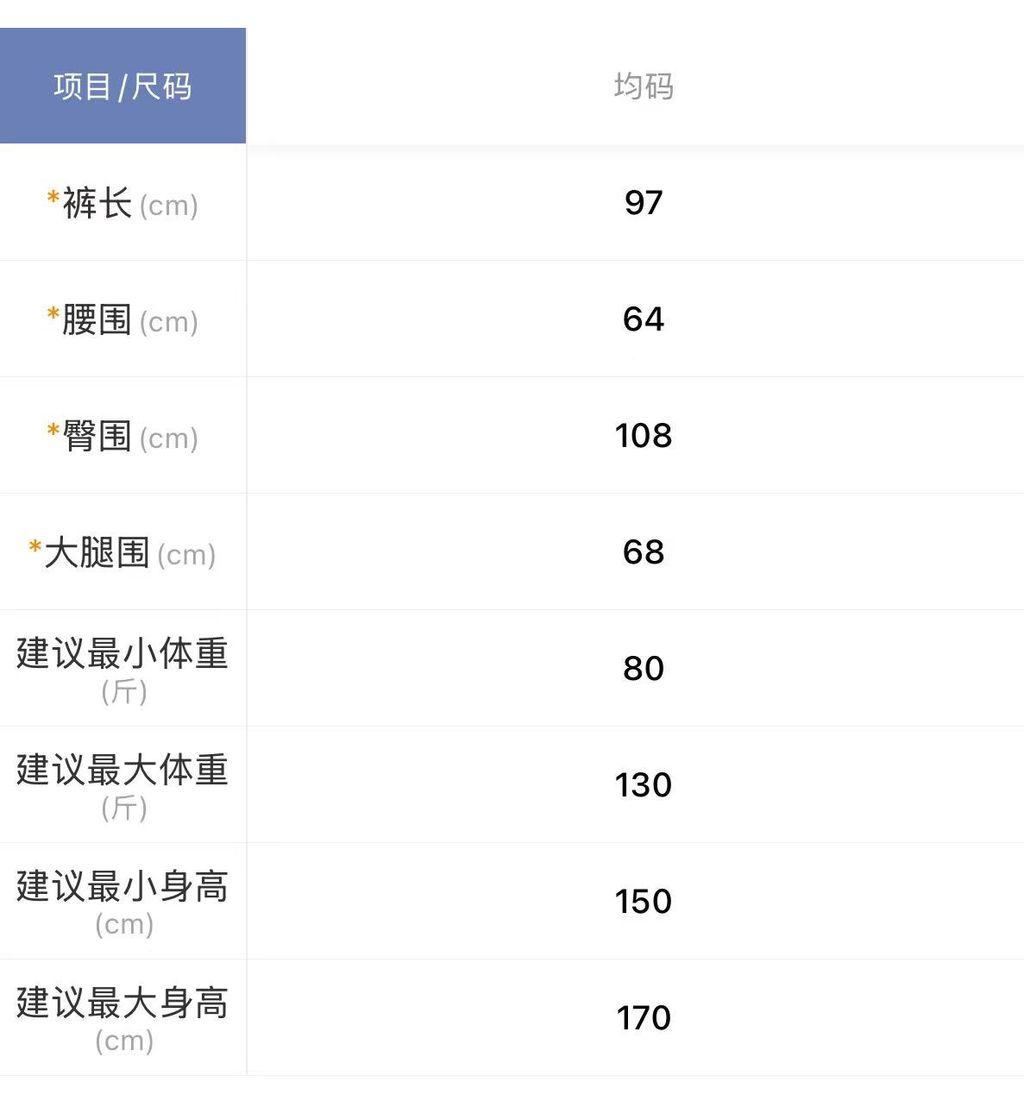1024x1096 pixels.
Task: Select the 大腿围 row label
Action: pos(97,553)
